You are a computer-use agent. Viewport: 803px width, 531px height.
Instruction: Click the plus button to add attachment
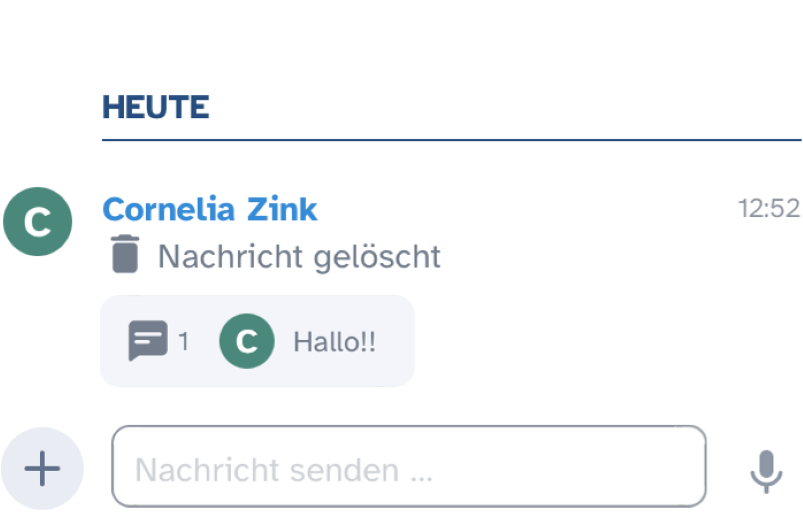42,468
